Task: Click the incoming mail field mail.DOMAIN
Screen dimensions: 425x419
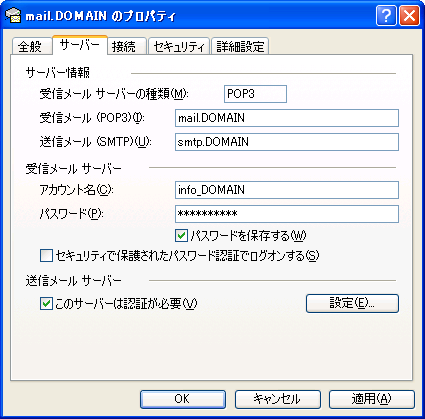Action: pyautogui.click(x=287, y=118)
